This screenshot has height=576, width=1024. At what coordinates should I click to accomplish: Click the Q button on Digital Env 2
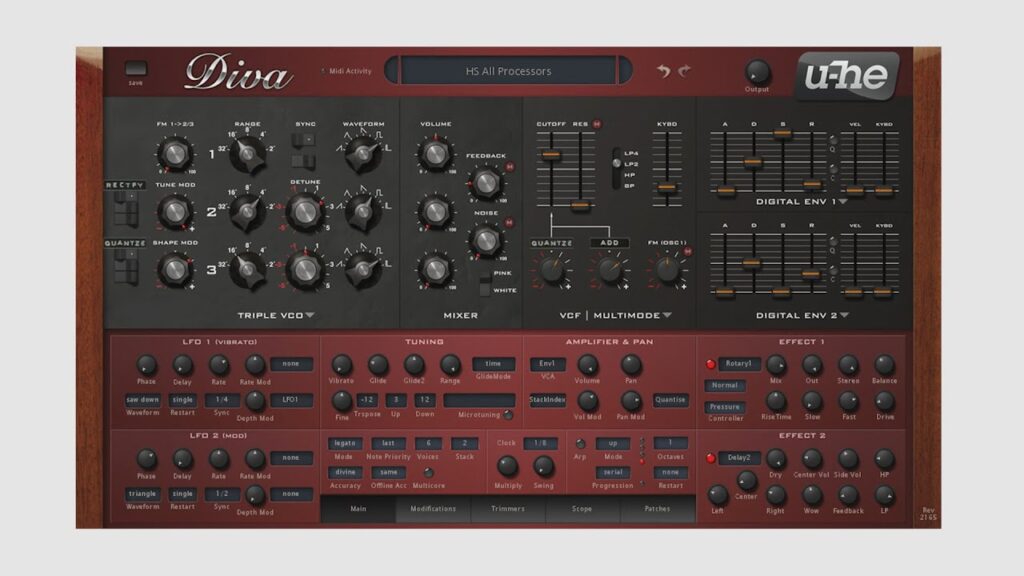pos(833,241)
